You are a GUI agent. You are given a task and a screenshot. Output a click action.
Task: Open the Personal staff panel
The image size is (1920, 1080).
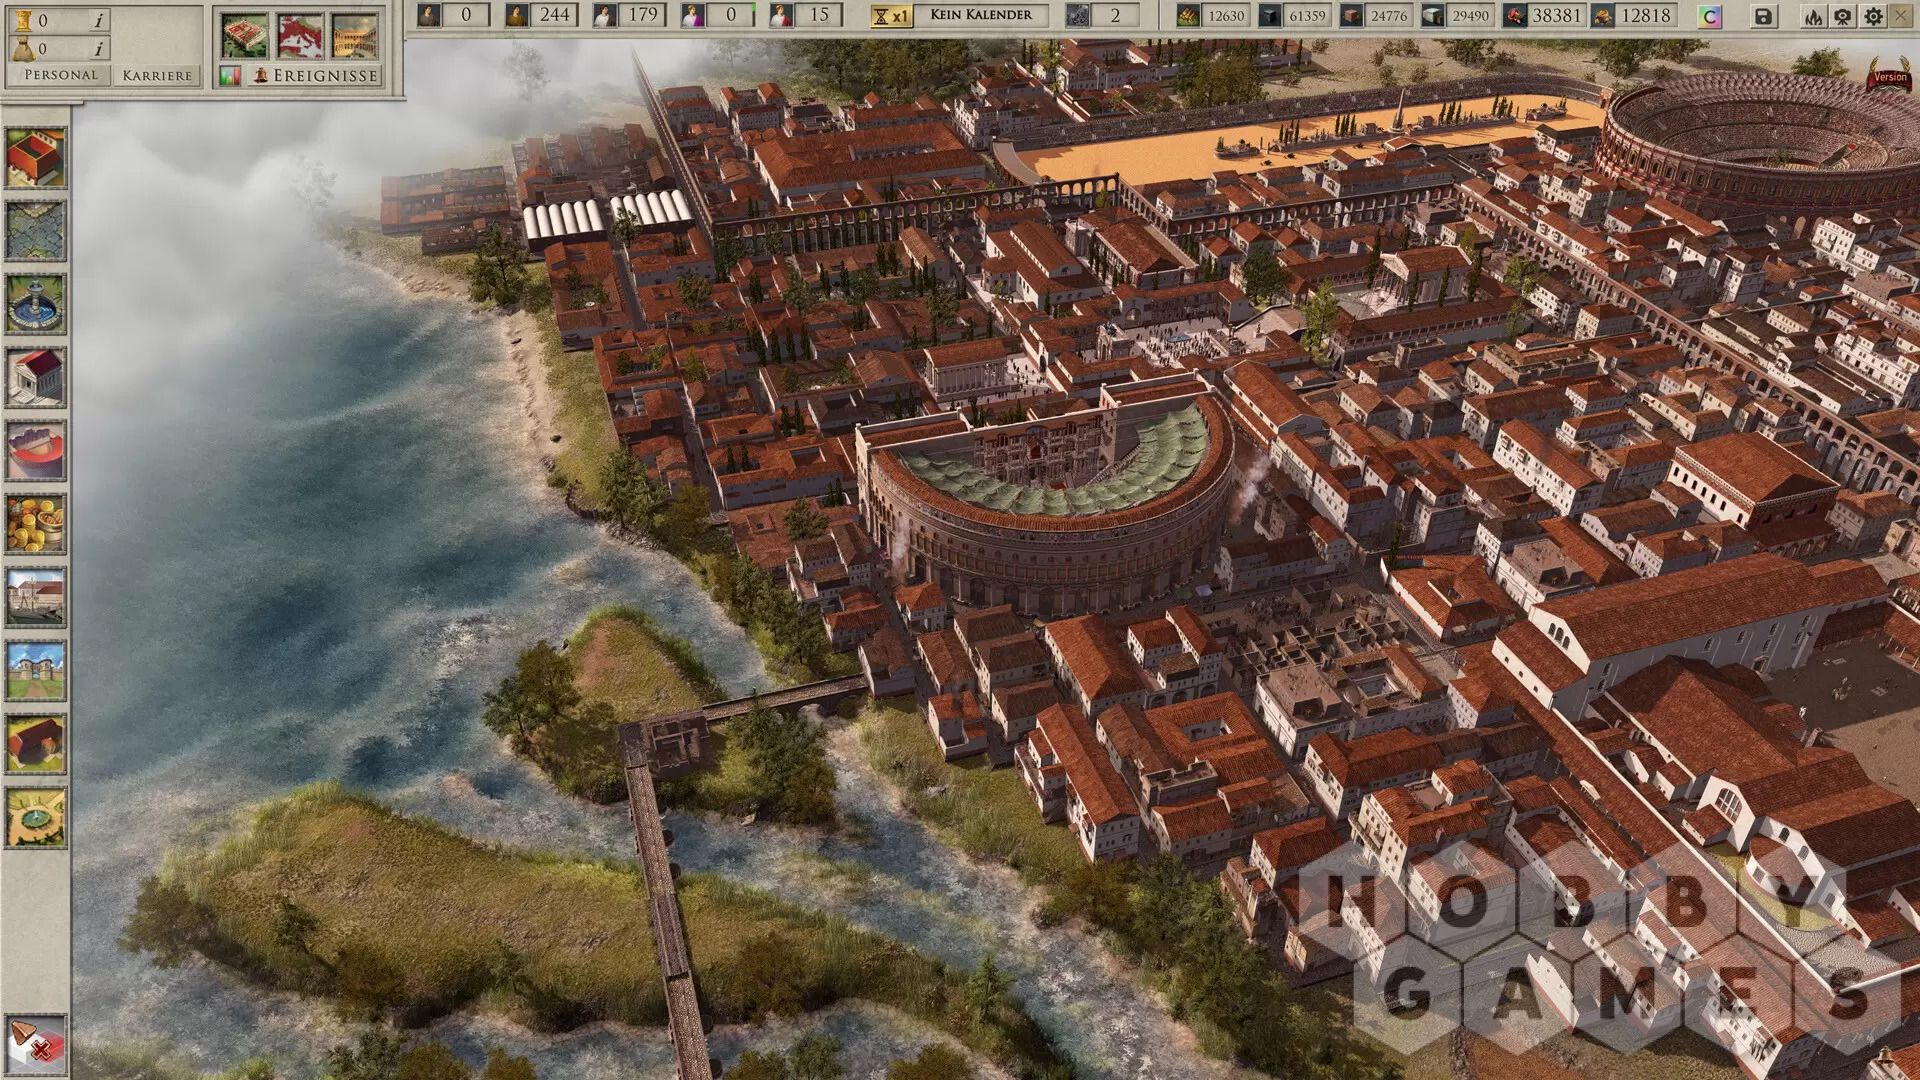click(x=61, y=75)
